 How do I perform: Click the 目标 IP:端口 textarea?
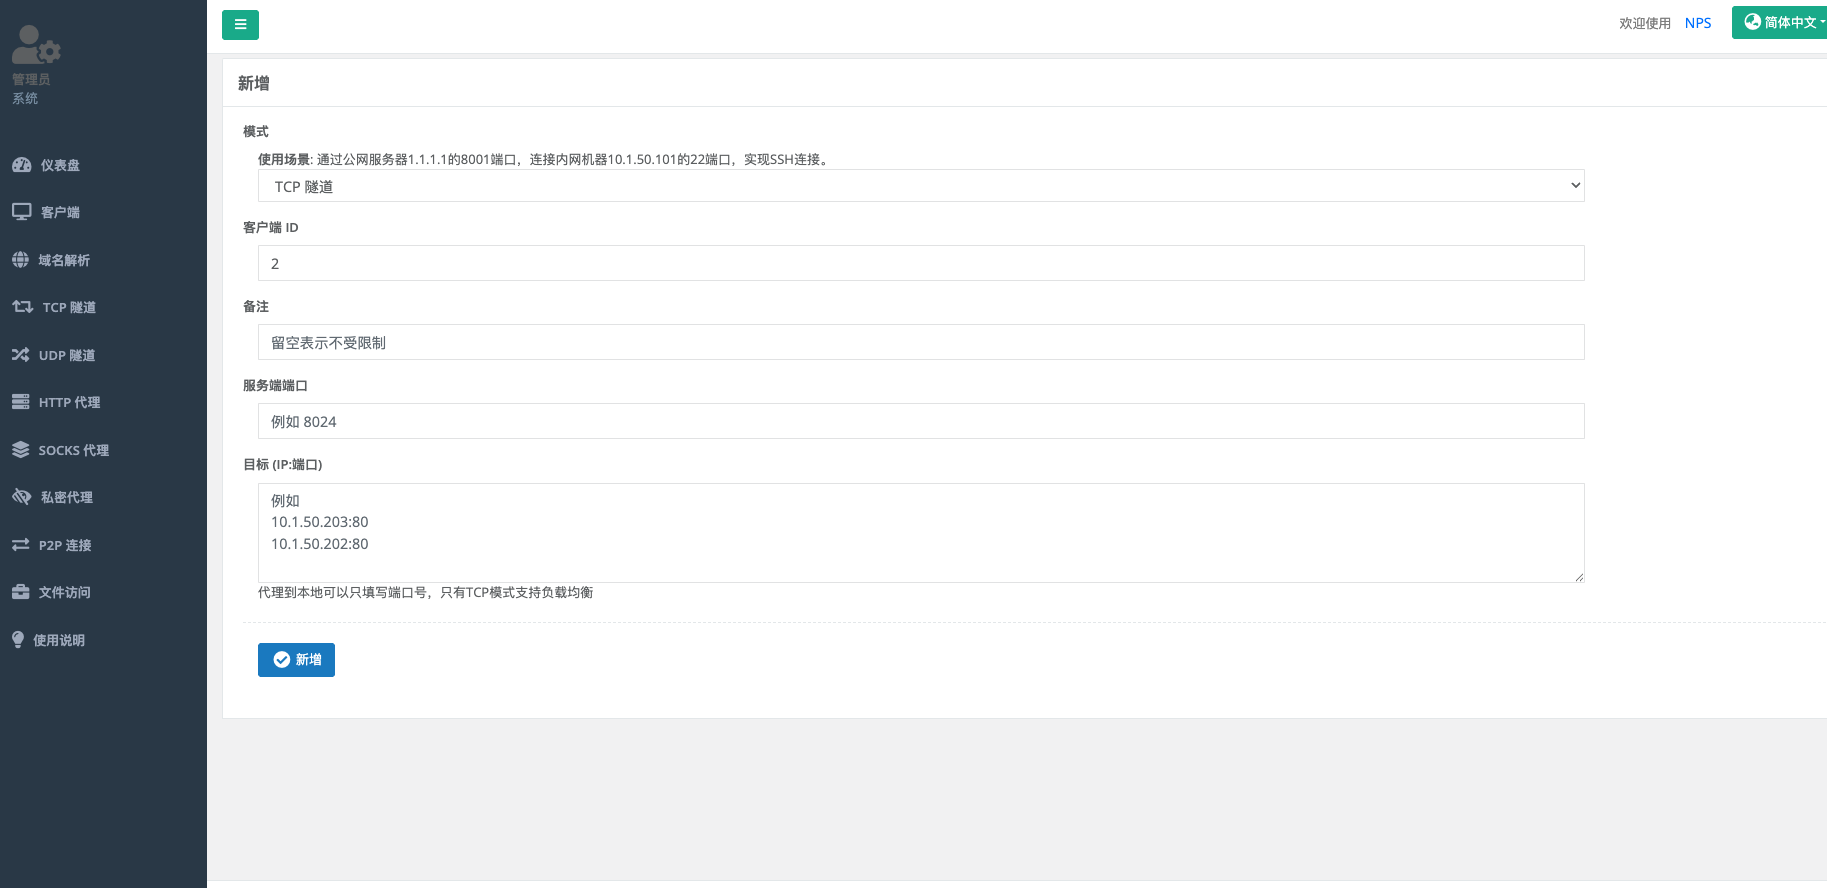click(x=920, y=532)
